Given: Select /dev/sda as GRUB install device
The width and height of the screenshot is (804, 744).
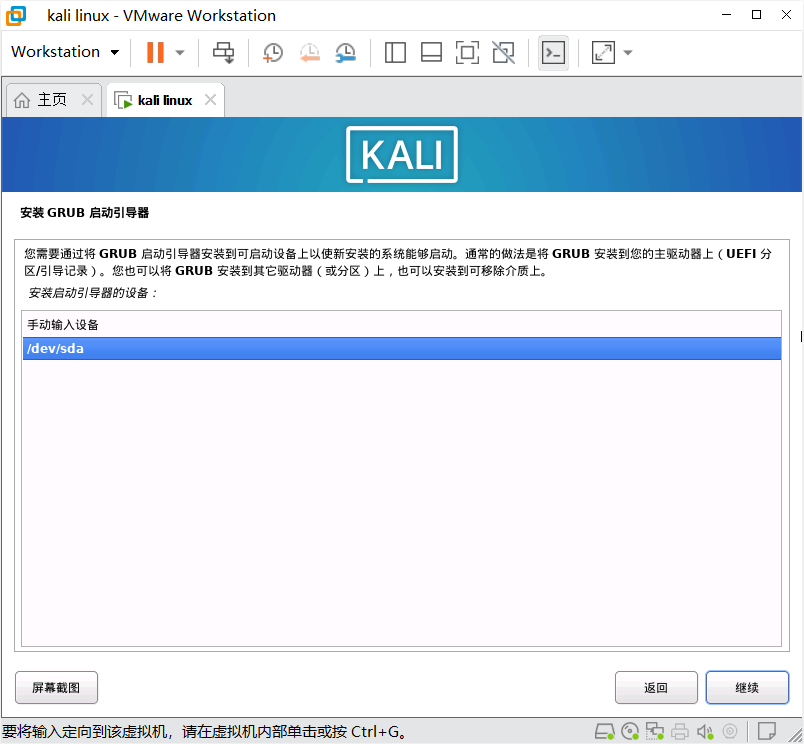Looking at the screenshot, I should [x=401, y=349].
